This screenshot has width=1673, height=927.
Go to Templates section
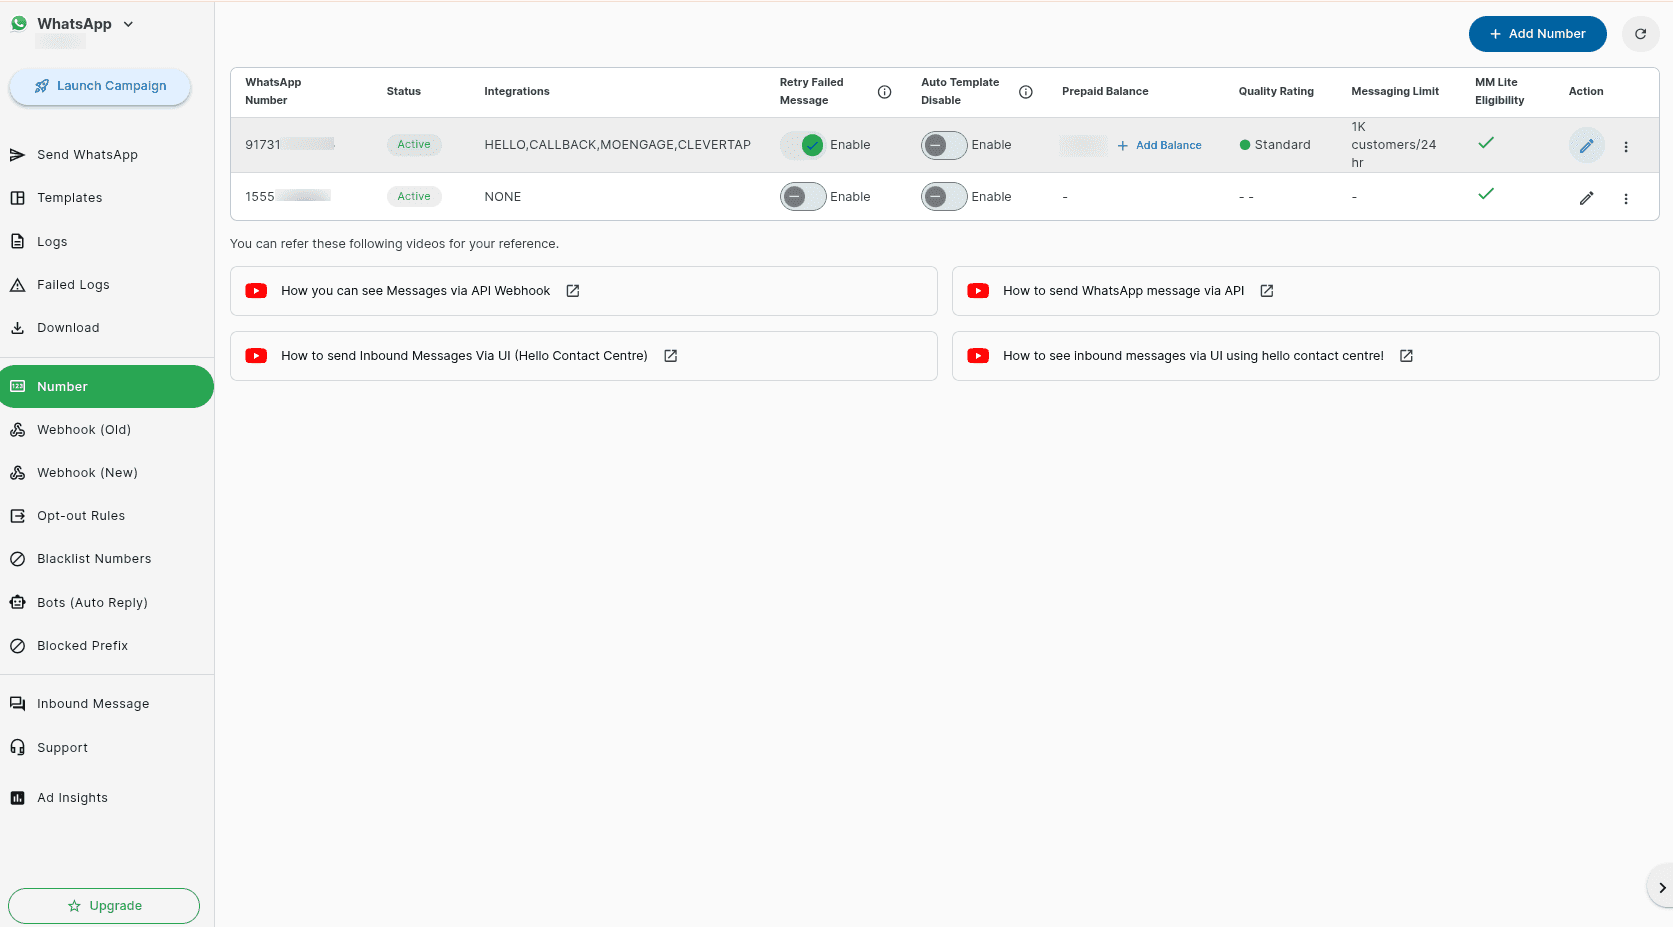pyautogui.click(x=69, y=198)
